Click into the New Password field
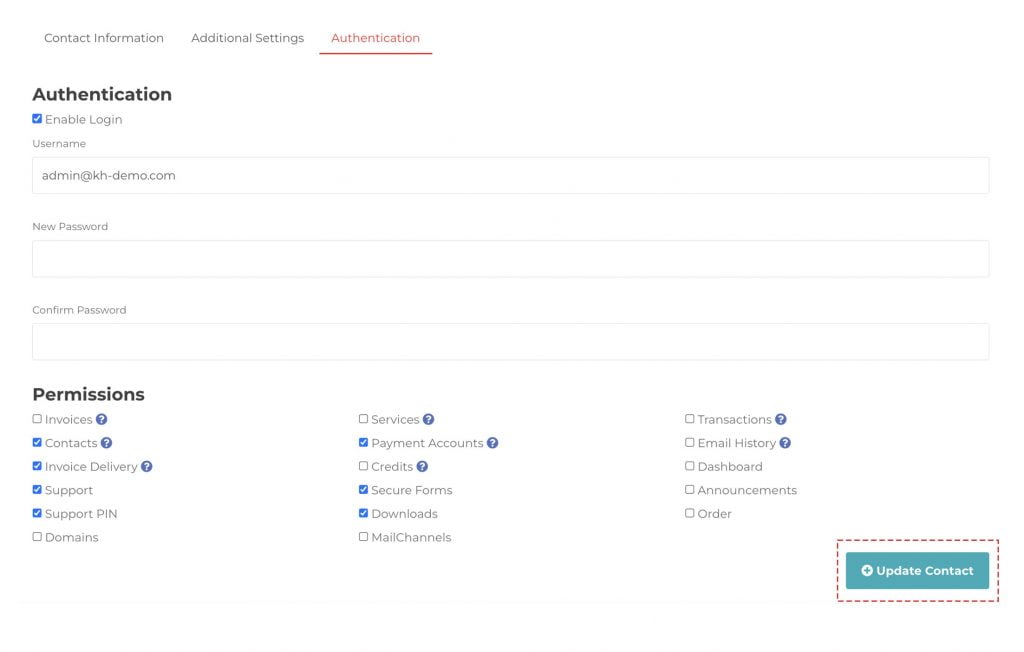This screenshot has height=652, width=1024. (511, 259)
